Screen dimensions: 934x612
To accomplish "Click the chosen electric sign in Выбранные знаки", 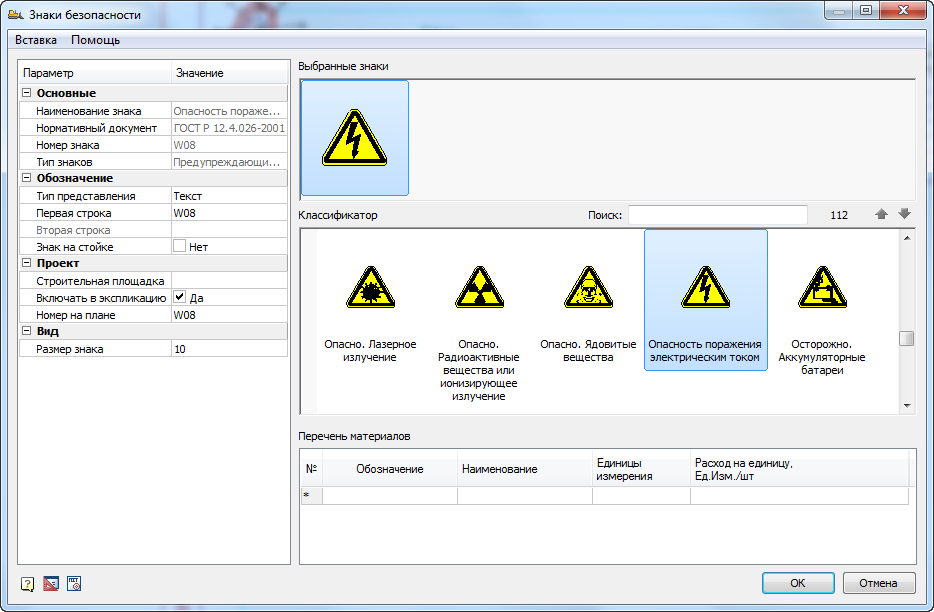I will coord(355,138).
